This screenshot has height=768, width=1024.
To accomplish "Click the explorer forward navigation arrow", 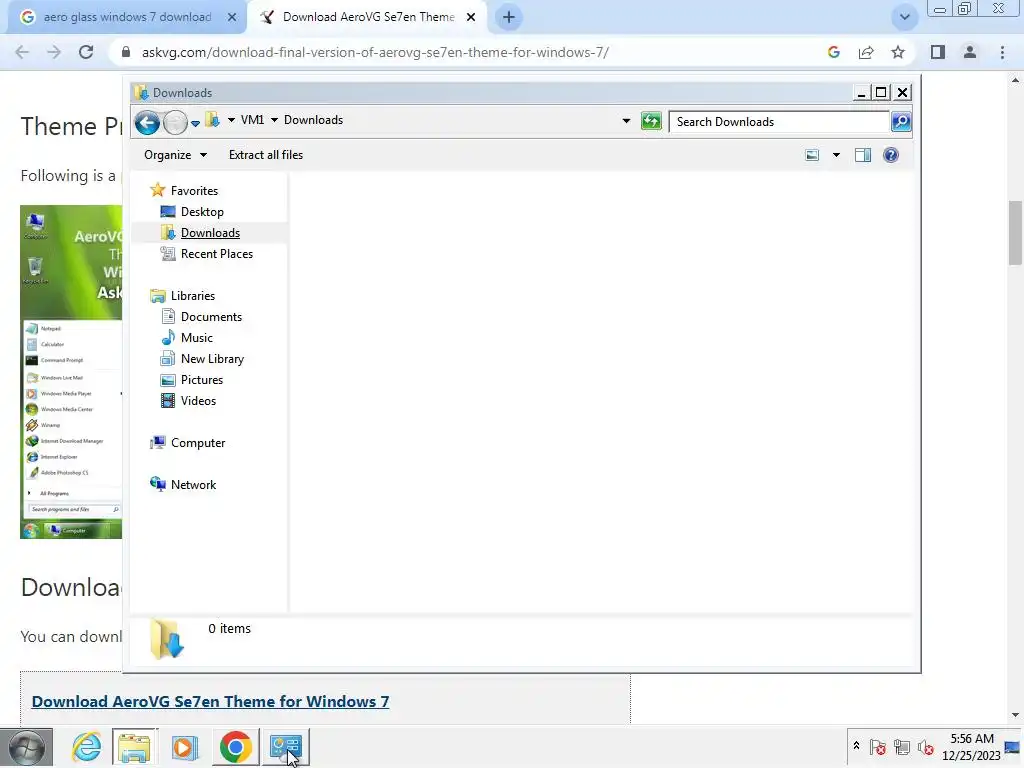I will (175, 122).
